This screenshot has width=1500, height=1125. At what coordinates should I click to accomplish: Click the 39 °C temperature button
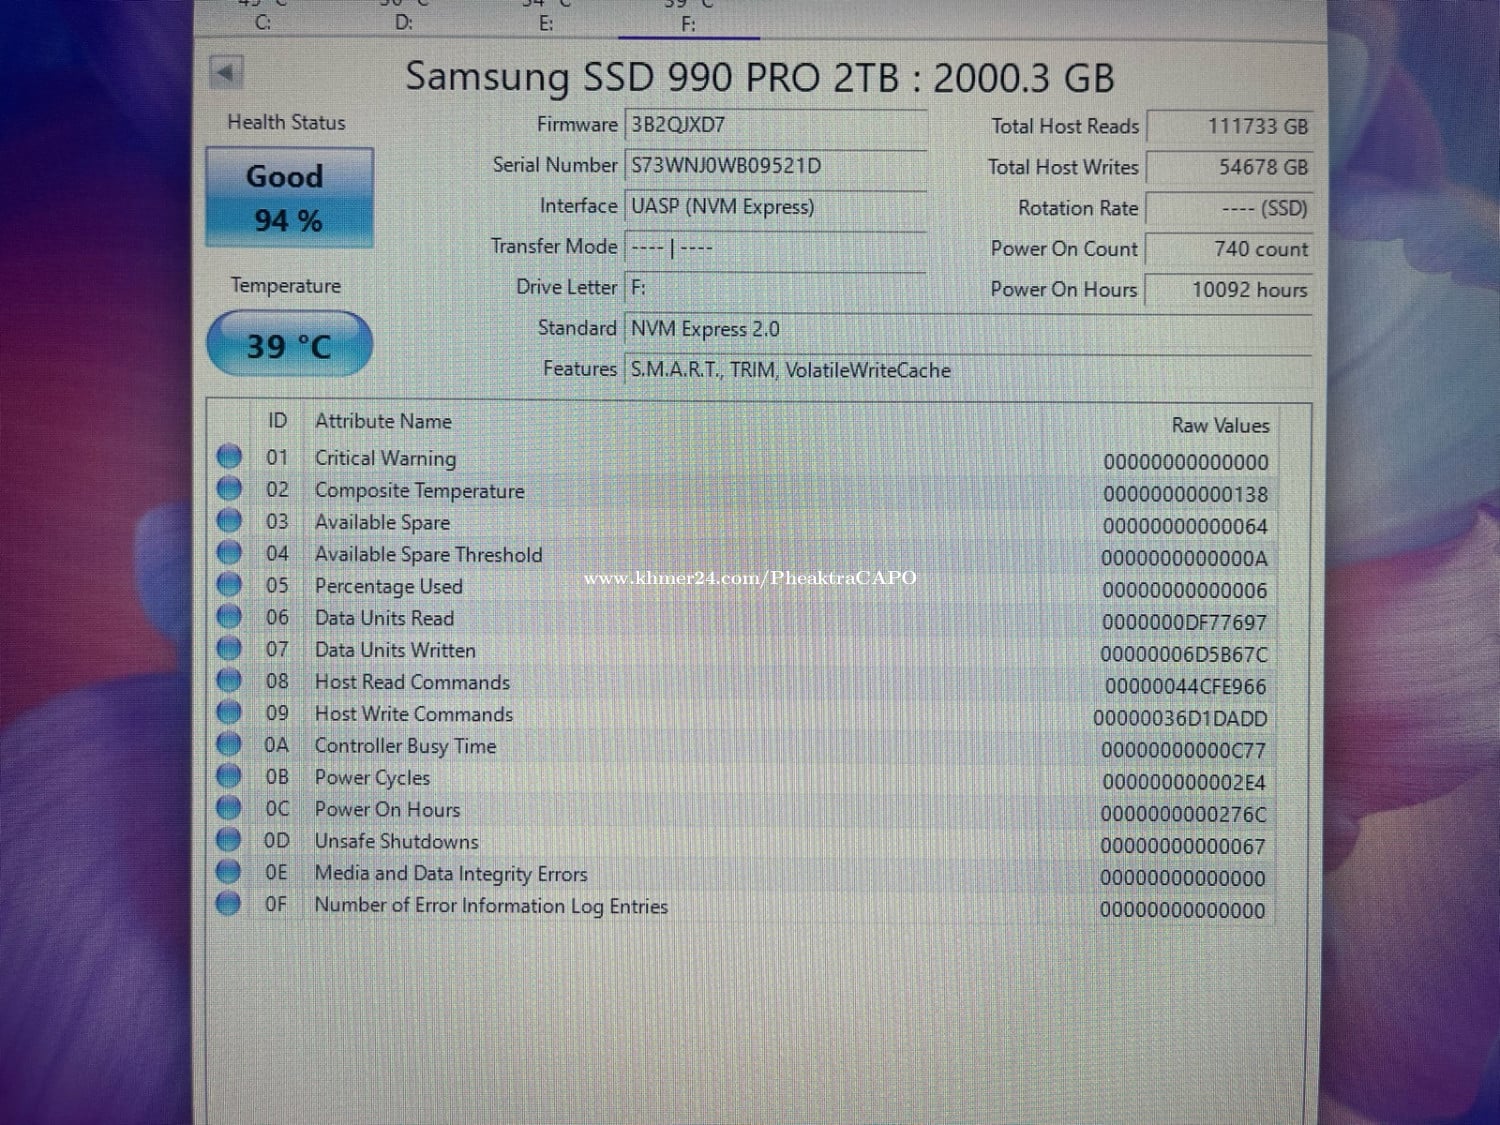[289, 346]
